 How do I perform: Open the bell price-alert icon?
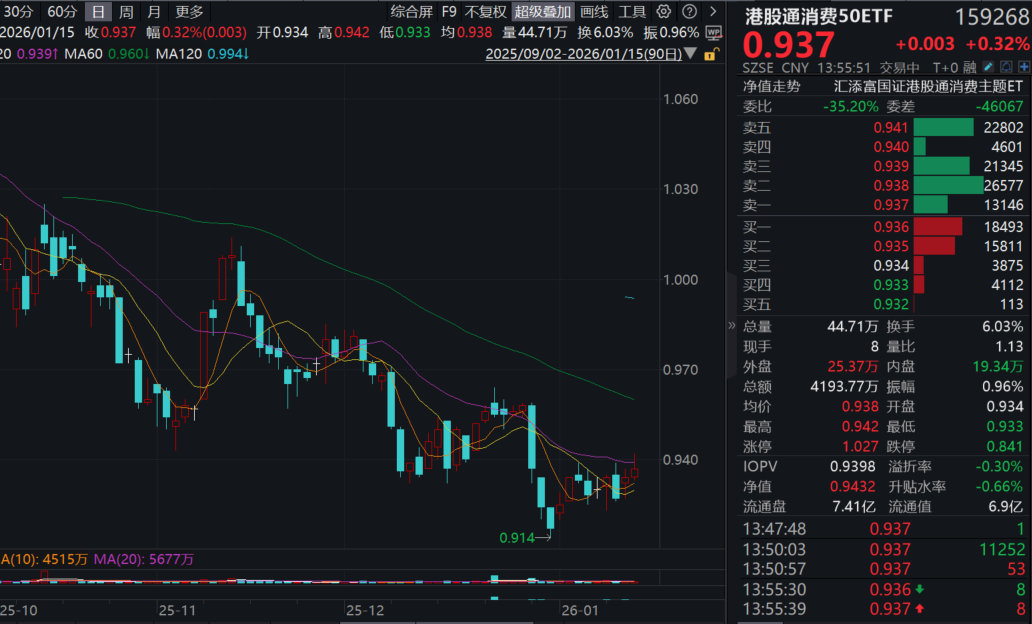(1006, 65)
